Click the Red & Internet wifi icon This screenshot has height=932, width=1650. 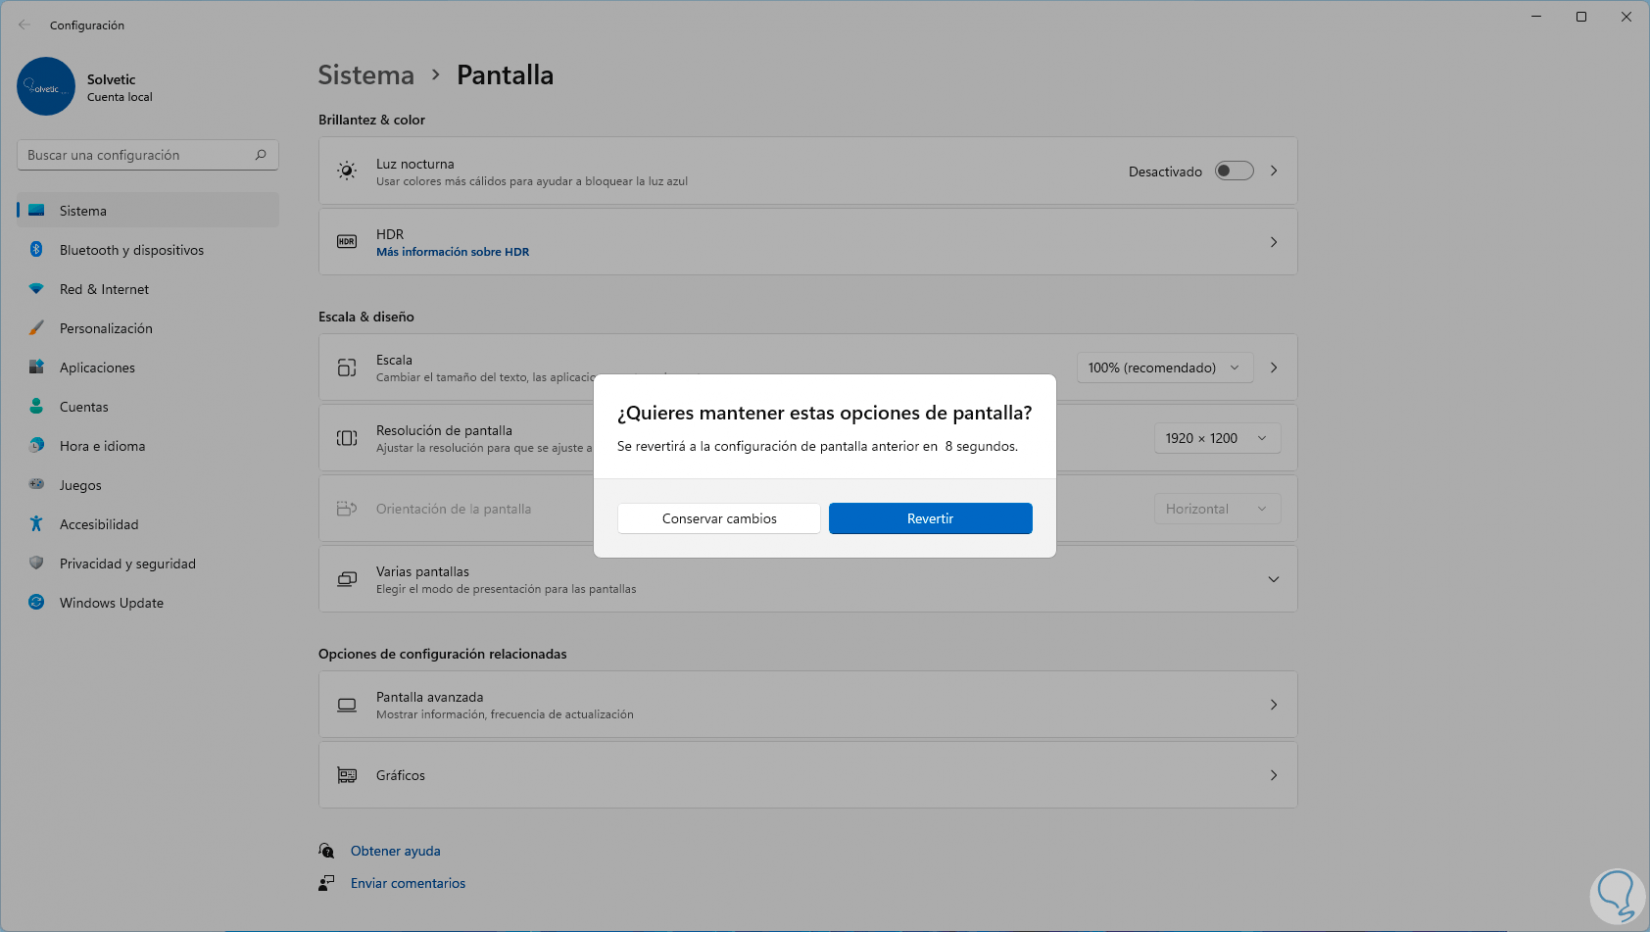(36, 289)
